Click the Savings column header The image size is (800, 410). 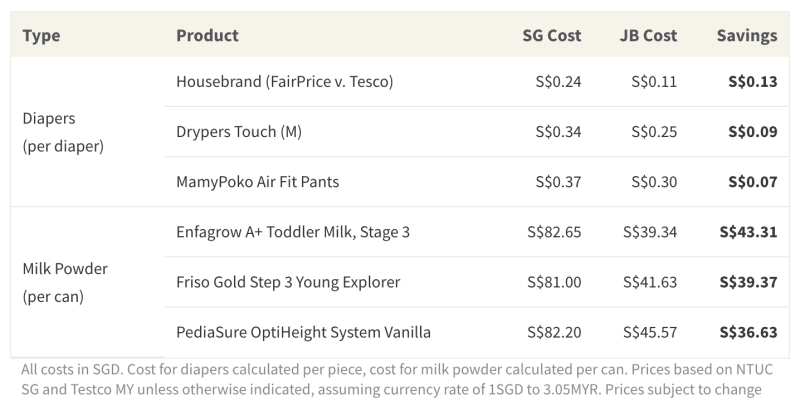(x=746, y=36)
